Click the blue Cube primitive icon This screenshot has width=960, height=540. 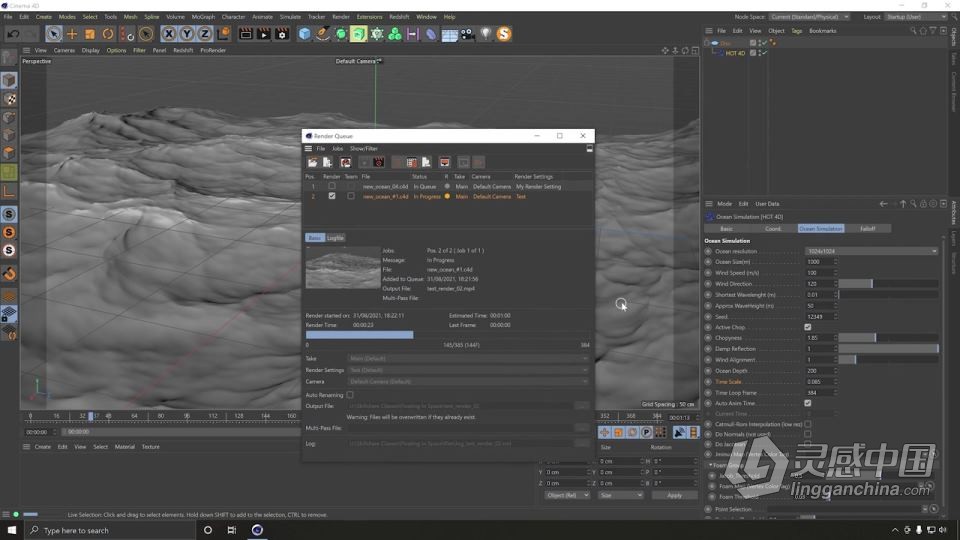[x=304, y=34]
